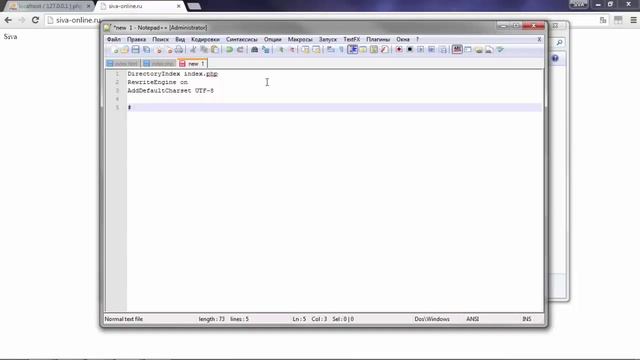Open the Поиск menu
Image resolution: width=640 pixels, height=360 pixels.
click(x=160, y=39)
